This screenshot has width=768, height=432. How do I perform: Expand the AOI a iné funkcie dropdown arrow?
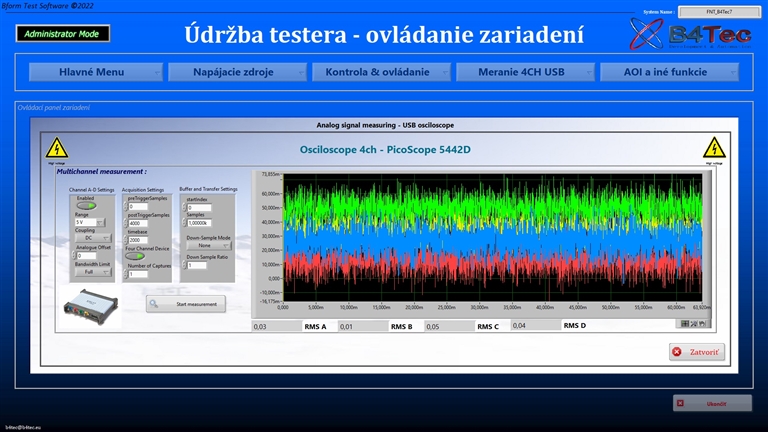pos(733,72)
